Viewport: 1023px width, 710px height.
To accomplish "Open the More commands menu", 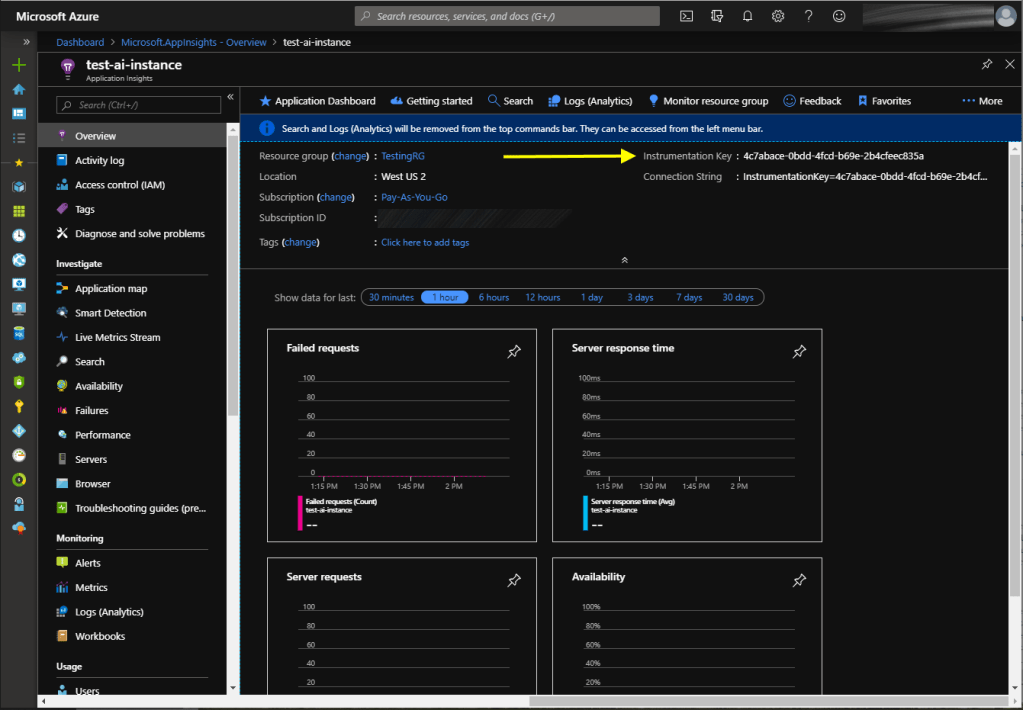I will coord(982,101).
